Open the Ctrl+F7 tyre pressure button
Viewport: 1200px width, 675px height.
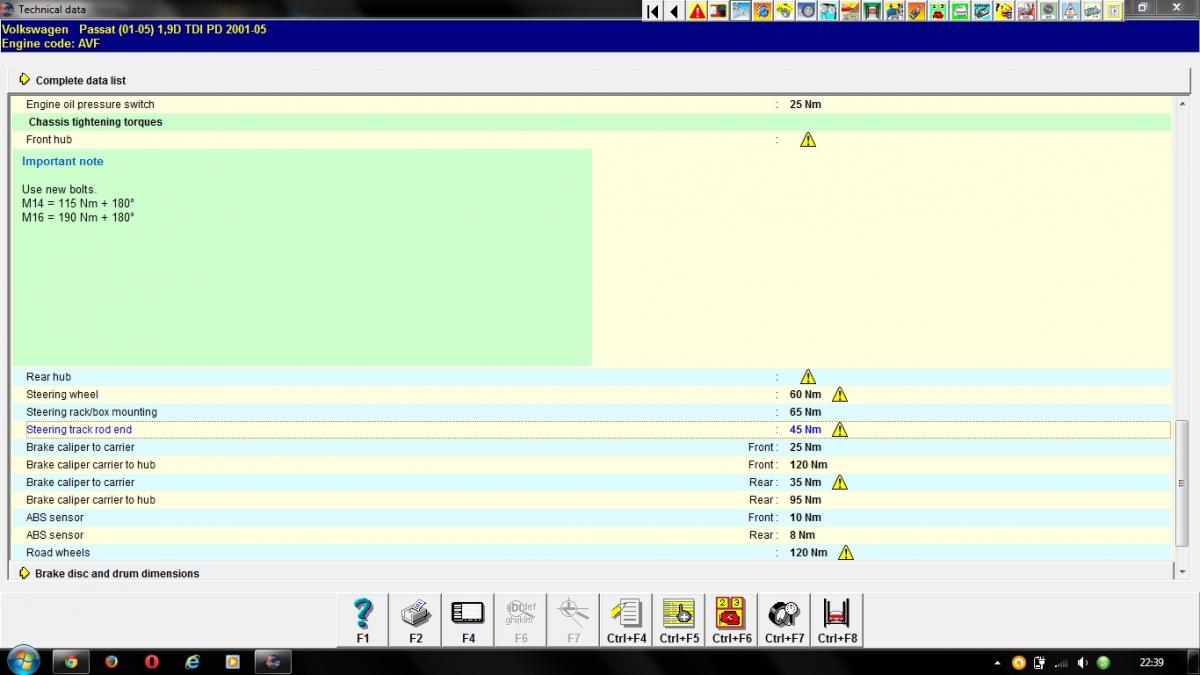784,619
